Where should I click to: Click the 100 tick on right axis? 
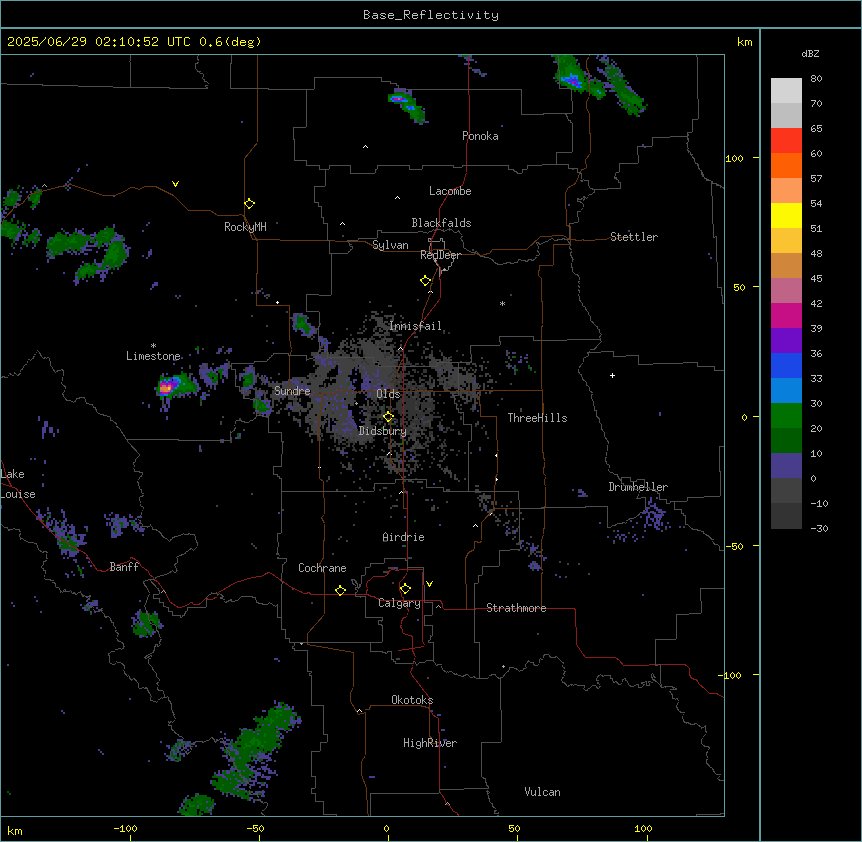(734, 158)
